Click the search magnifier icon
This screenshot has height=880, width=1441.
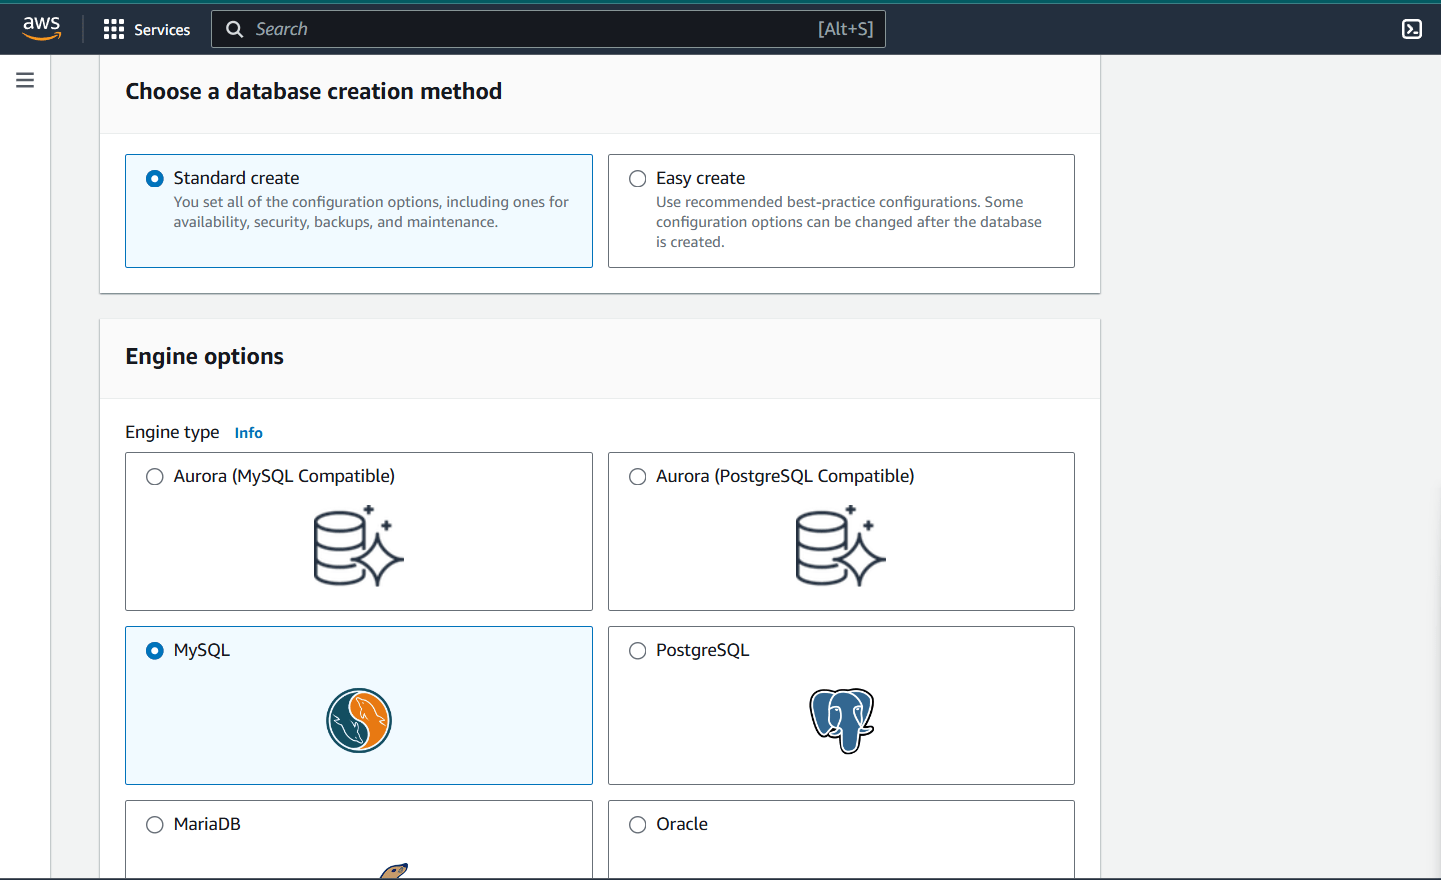point(235,29)
